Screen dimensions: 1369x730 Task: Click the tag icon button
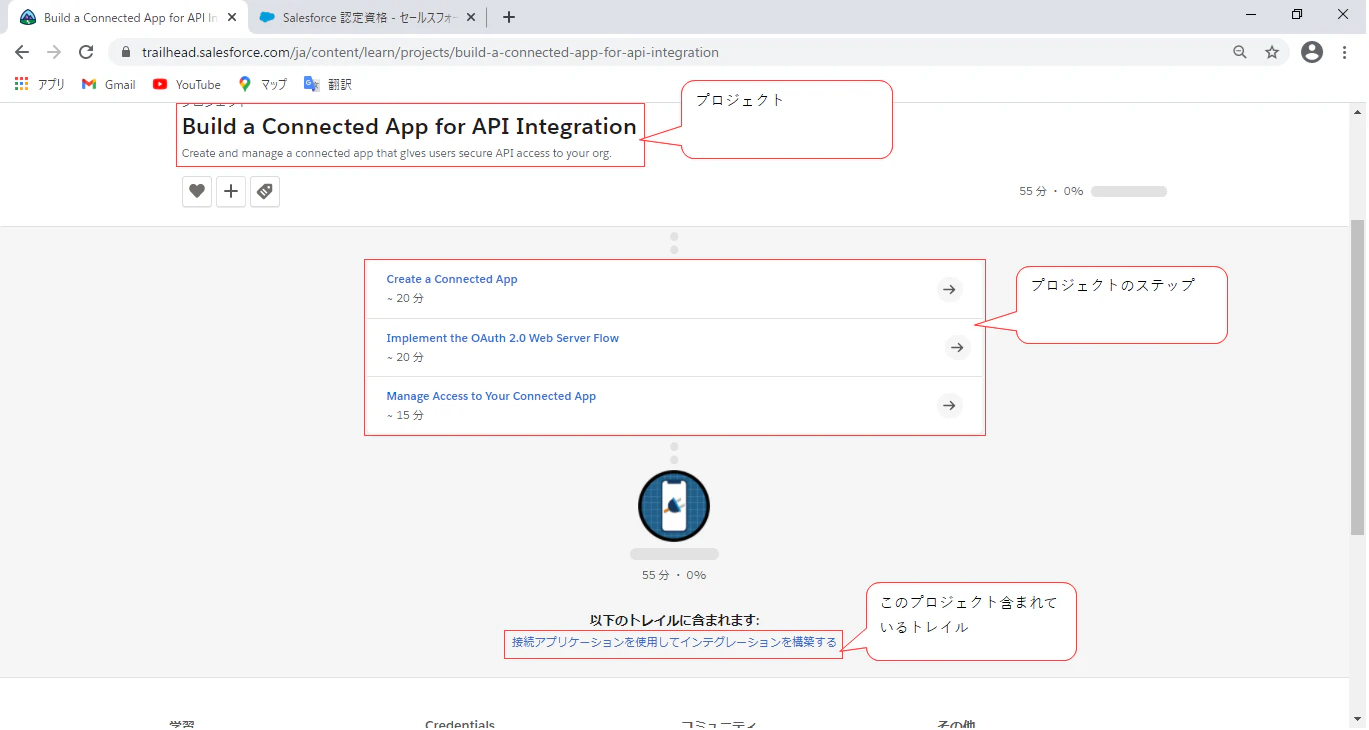click(x=265, y=191)
